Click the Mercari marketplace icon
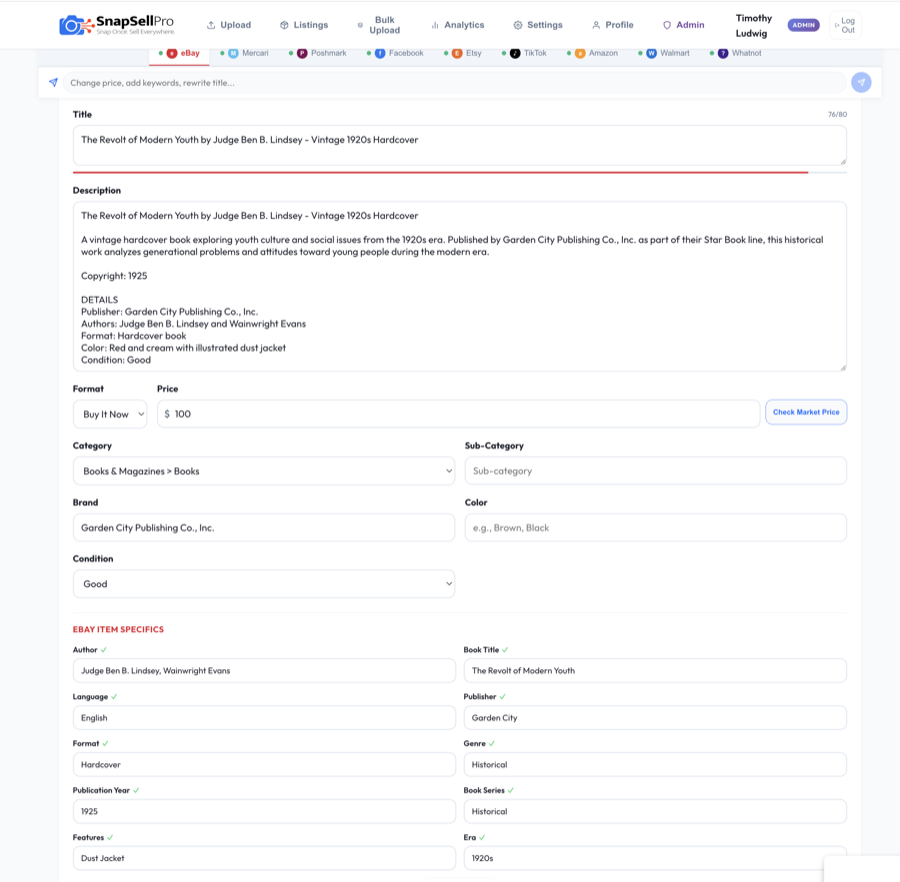Image resolution: width=900 pixels, height=882 pixels. [x=233, y=53]
